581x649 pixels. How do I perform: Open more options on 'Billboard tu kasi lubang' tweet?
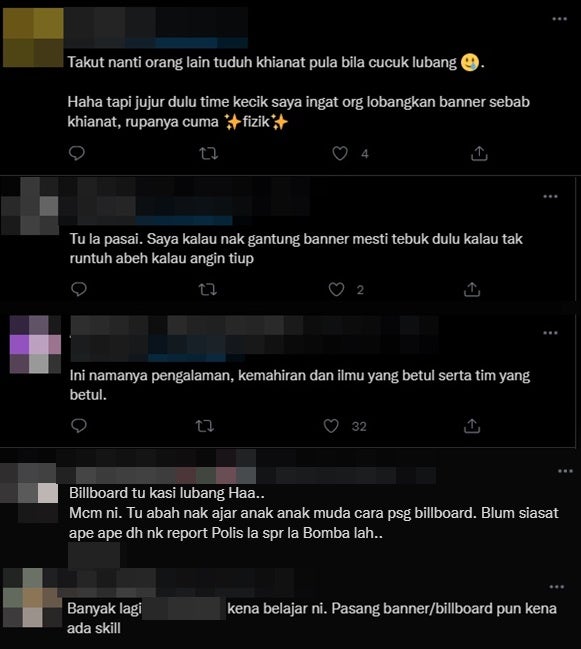coord(565,471)
